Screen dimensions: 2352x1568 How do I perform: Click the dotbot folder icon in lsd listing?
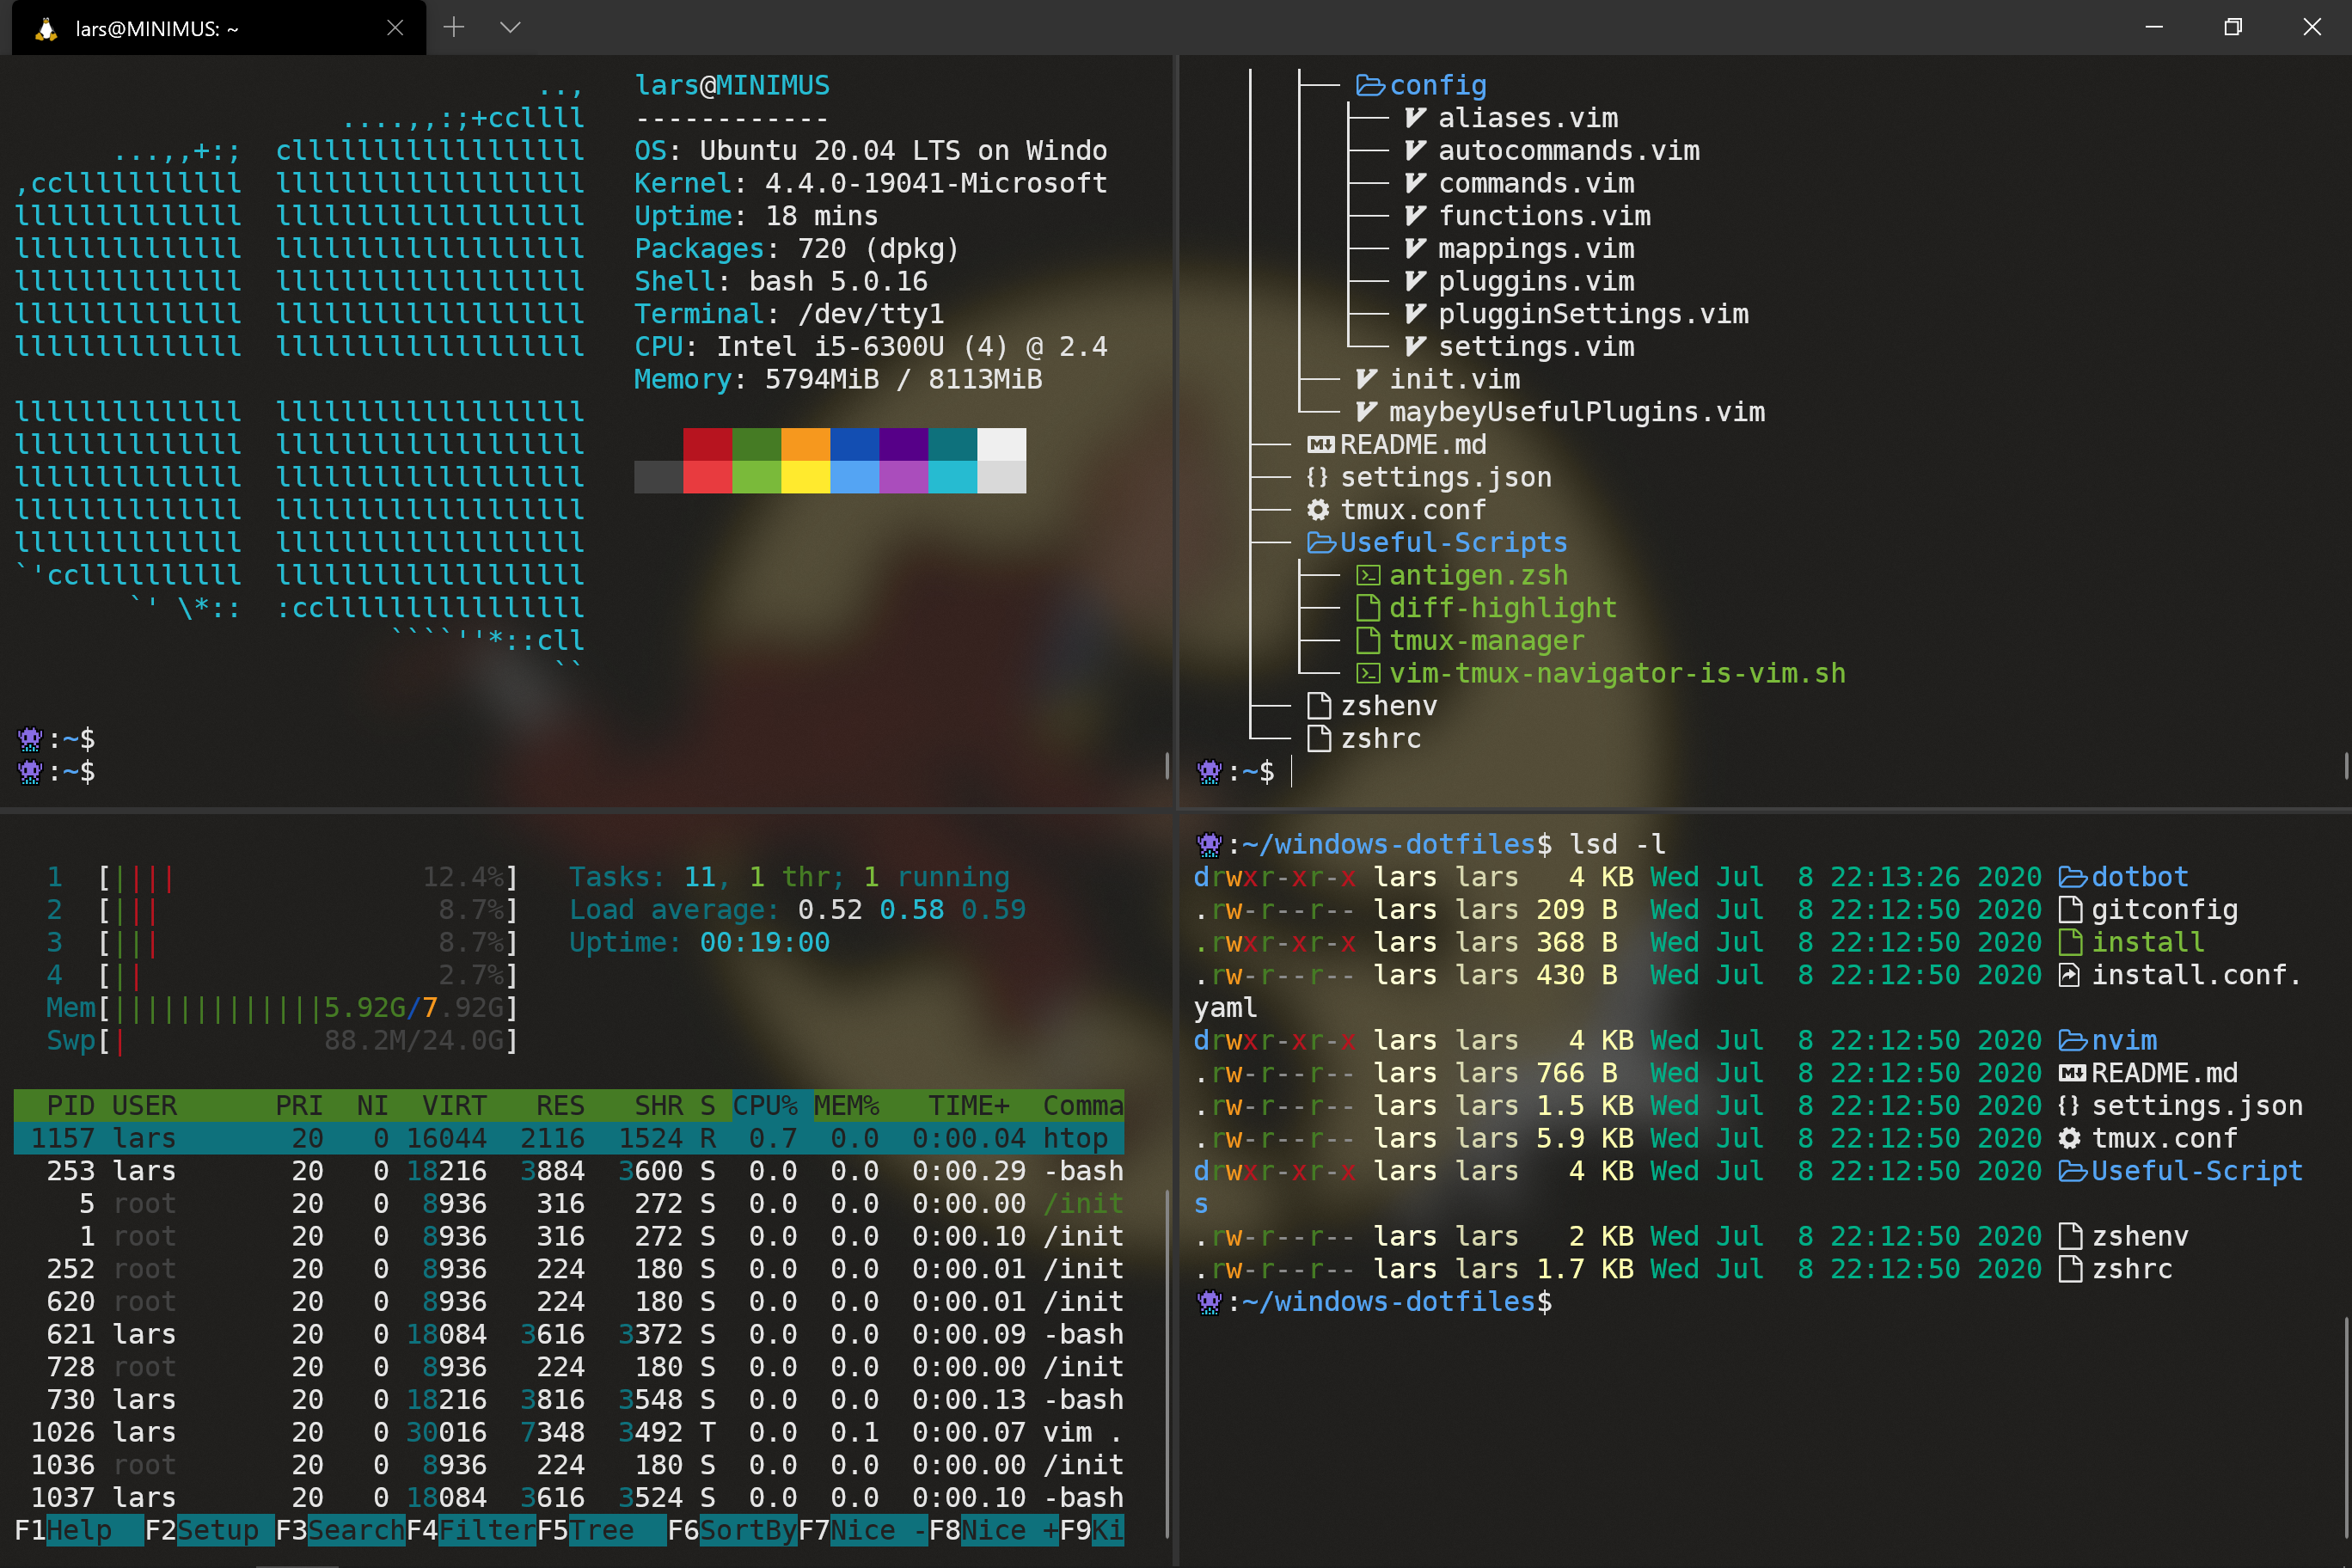2073,878
